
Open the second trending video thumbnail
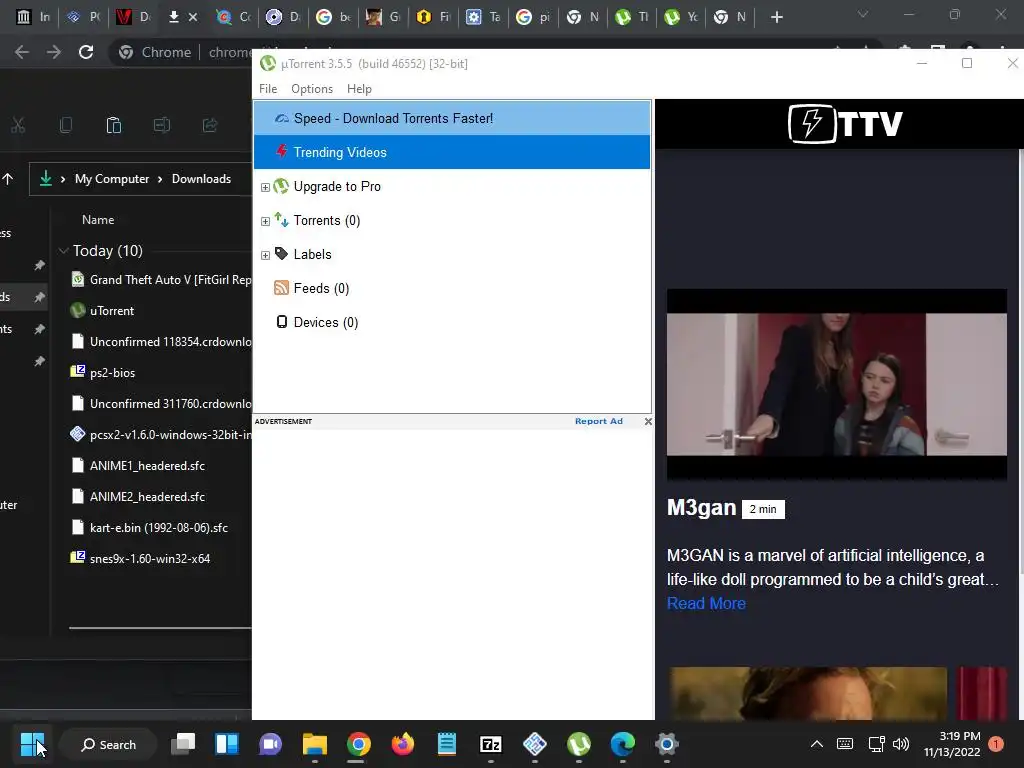(x=808, y=694)
